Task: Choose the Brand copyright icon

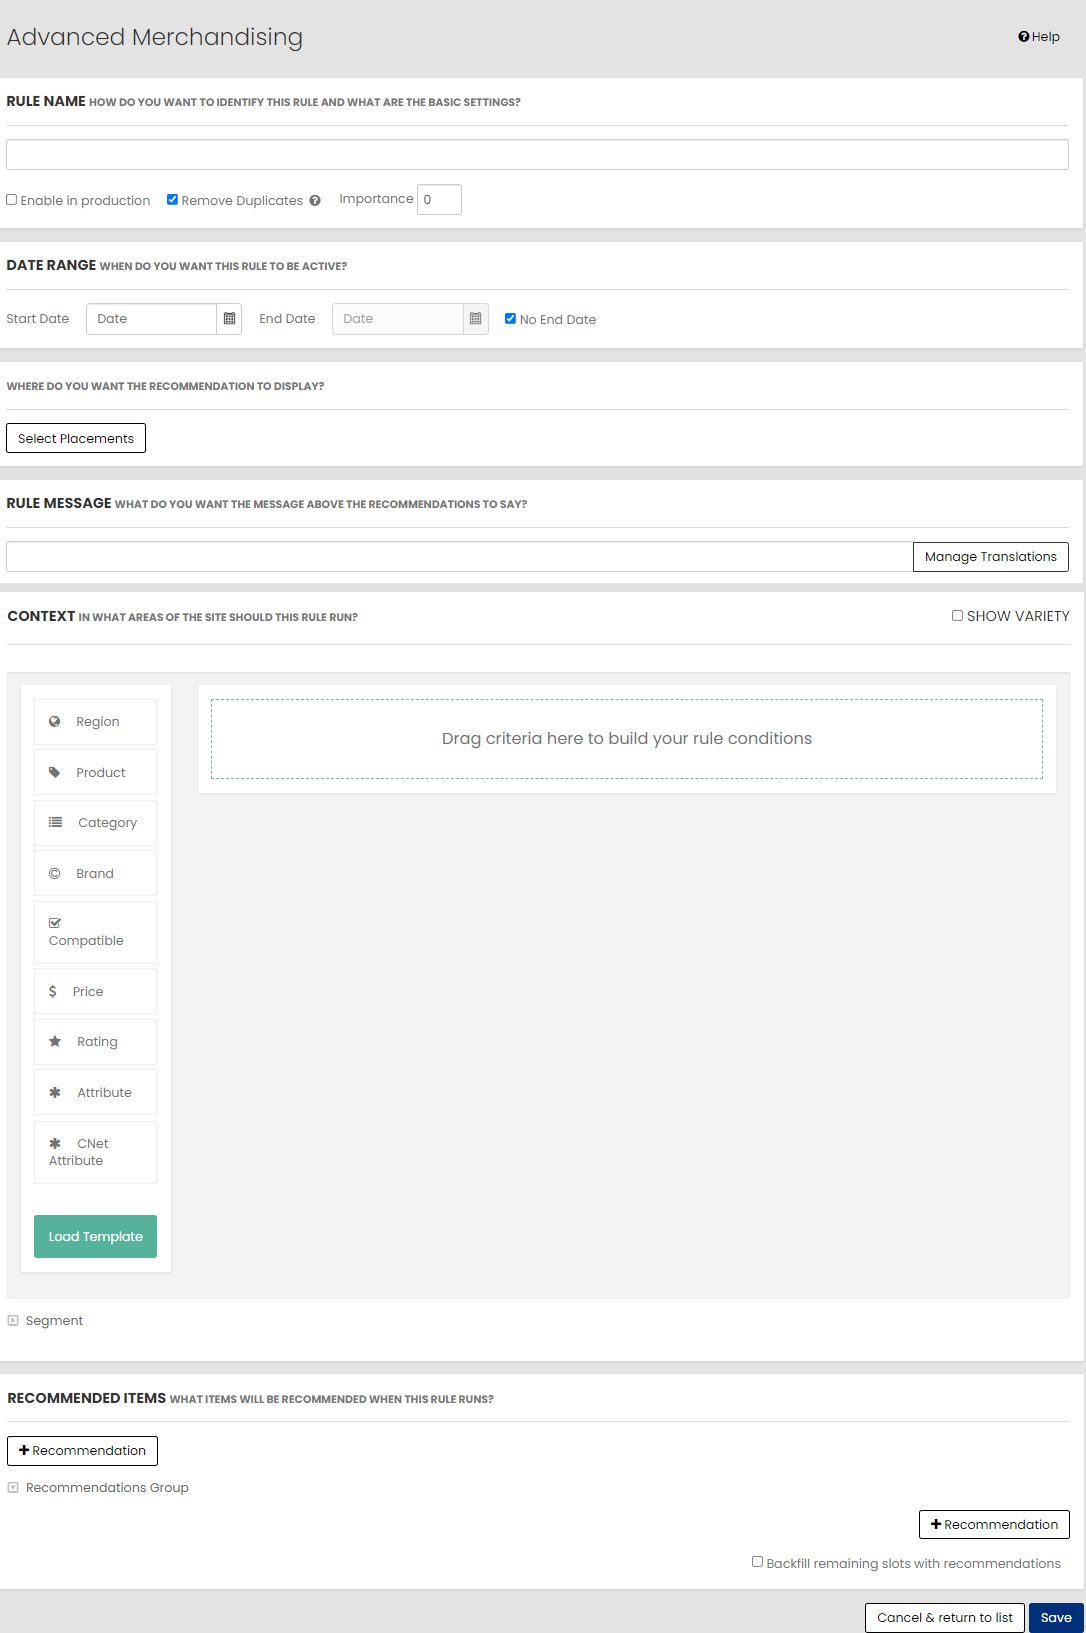Action: click(x=55, y=873)
